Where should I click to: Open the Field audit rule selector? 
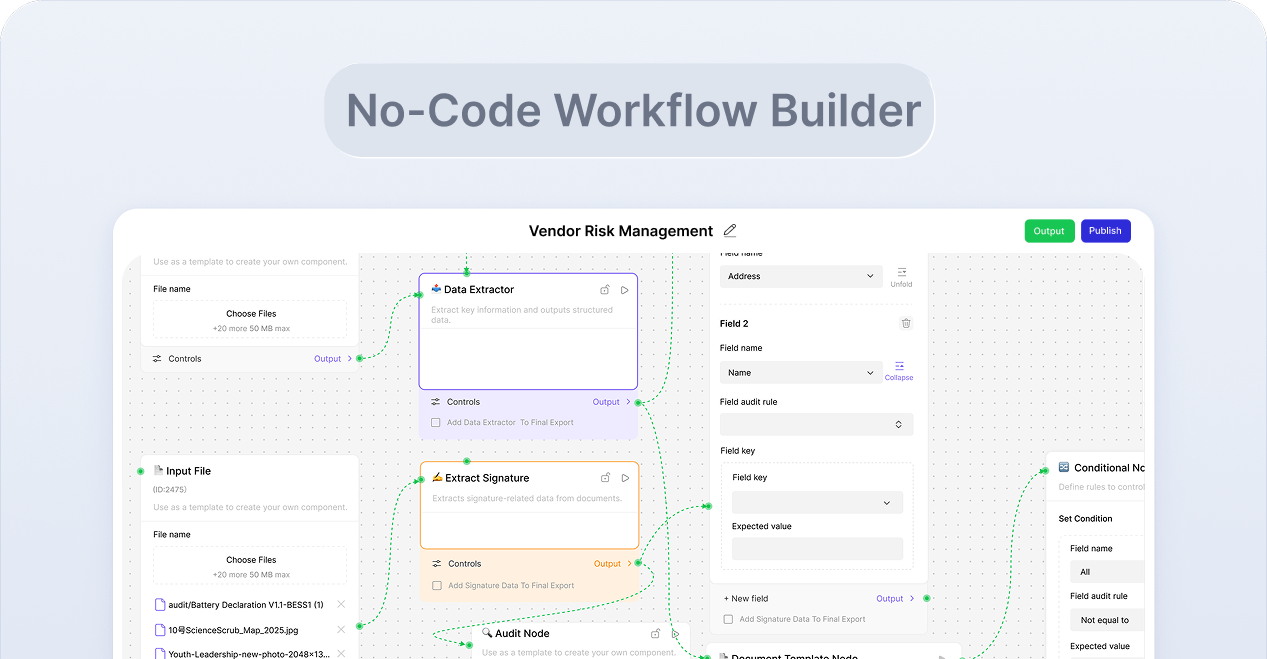816,425
